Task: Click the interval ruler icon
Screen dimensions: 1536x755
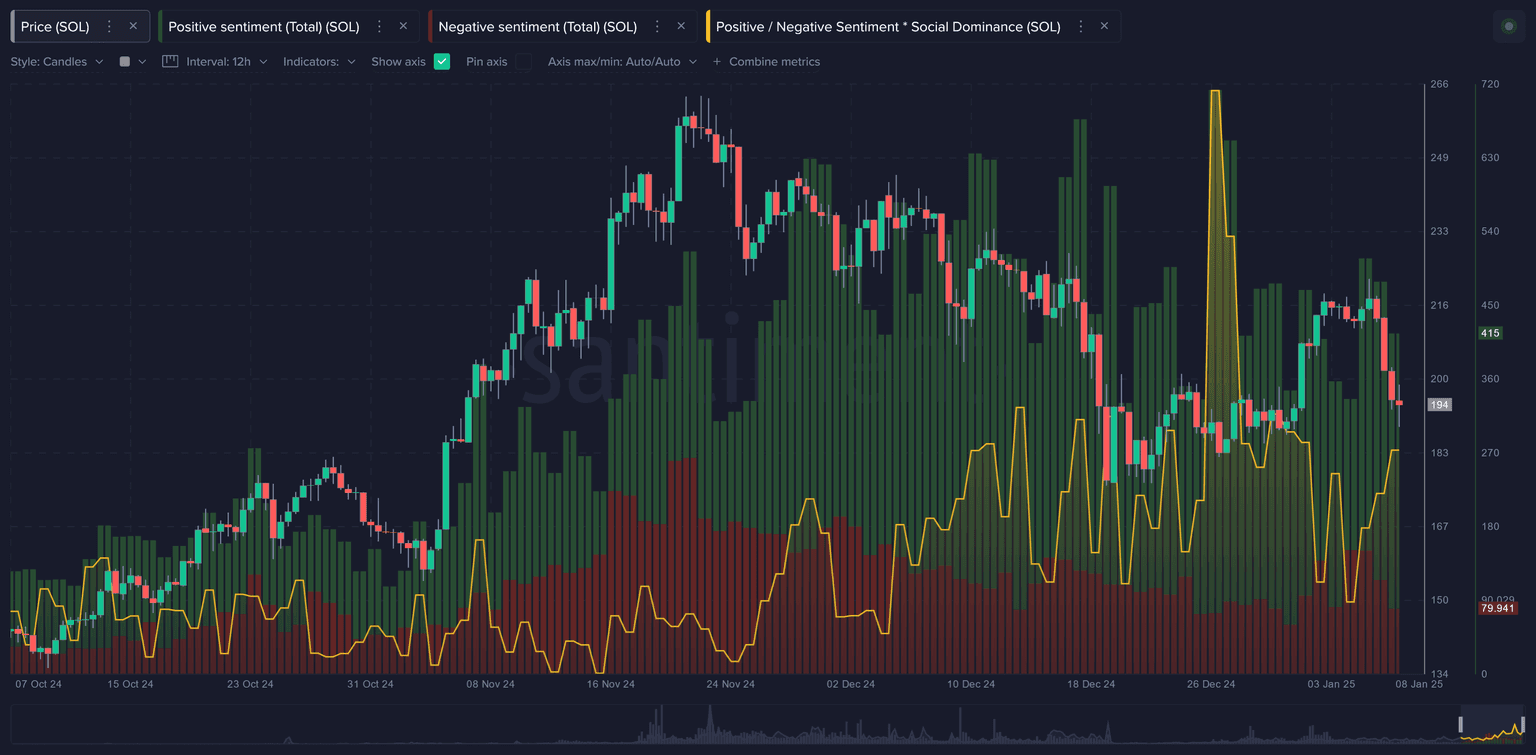Action: click(x=170, y=62)
